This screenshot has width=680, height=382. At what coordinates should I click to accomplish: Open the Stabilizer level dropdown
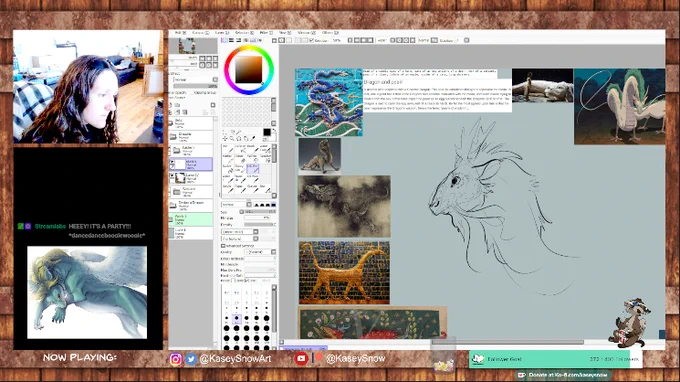coord(467,40)
